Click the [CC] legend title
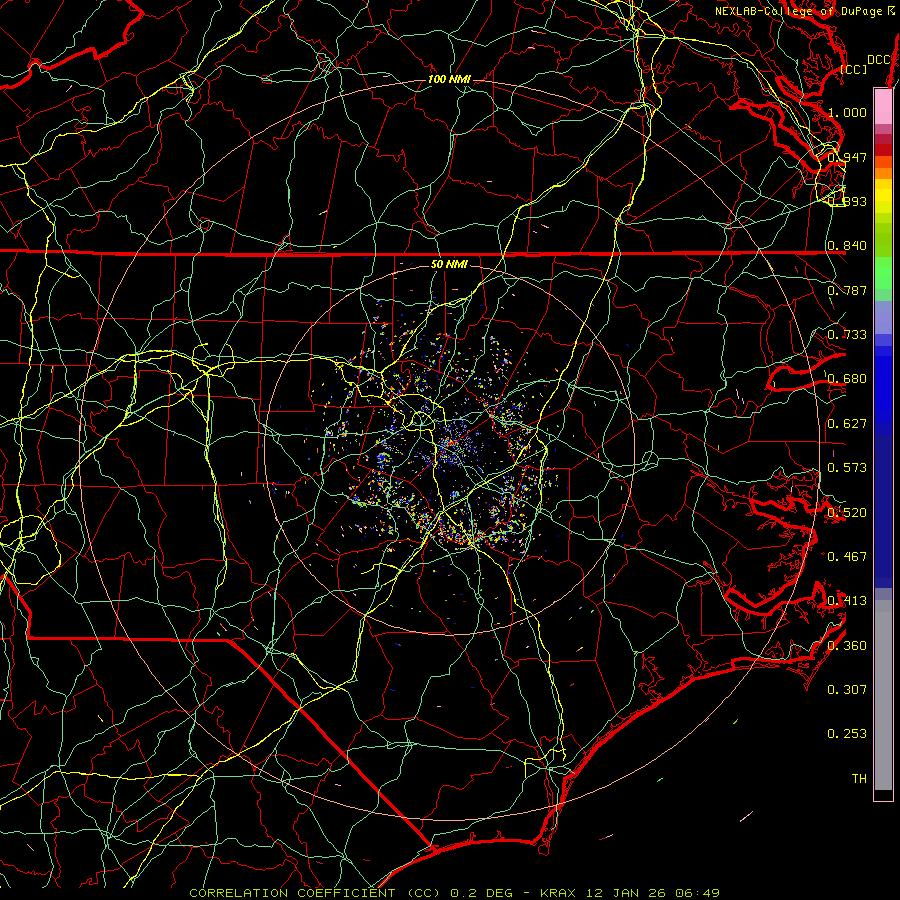The image size is (900, 900). [x=854, y=69]
